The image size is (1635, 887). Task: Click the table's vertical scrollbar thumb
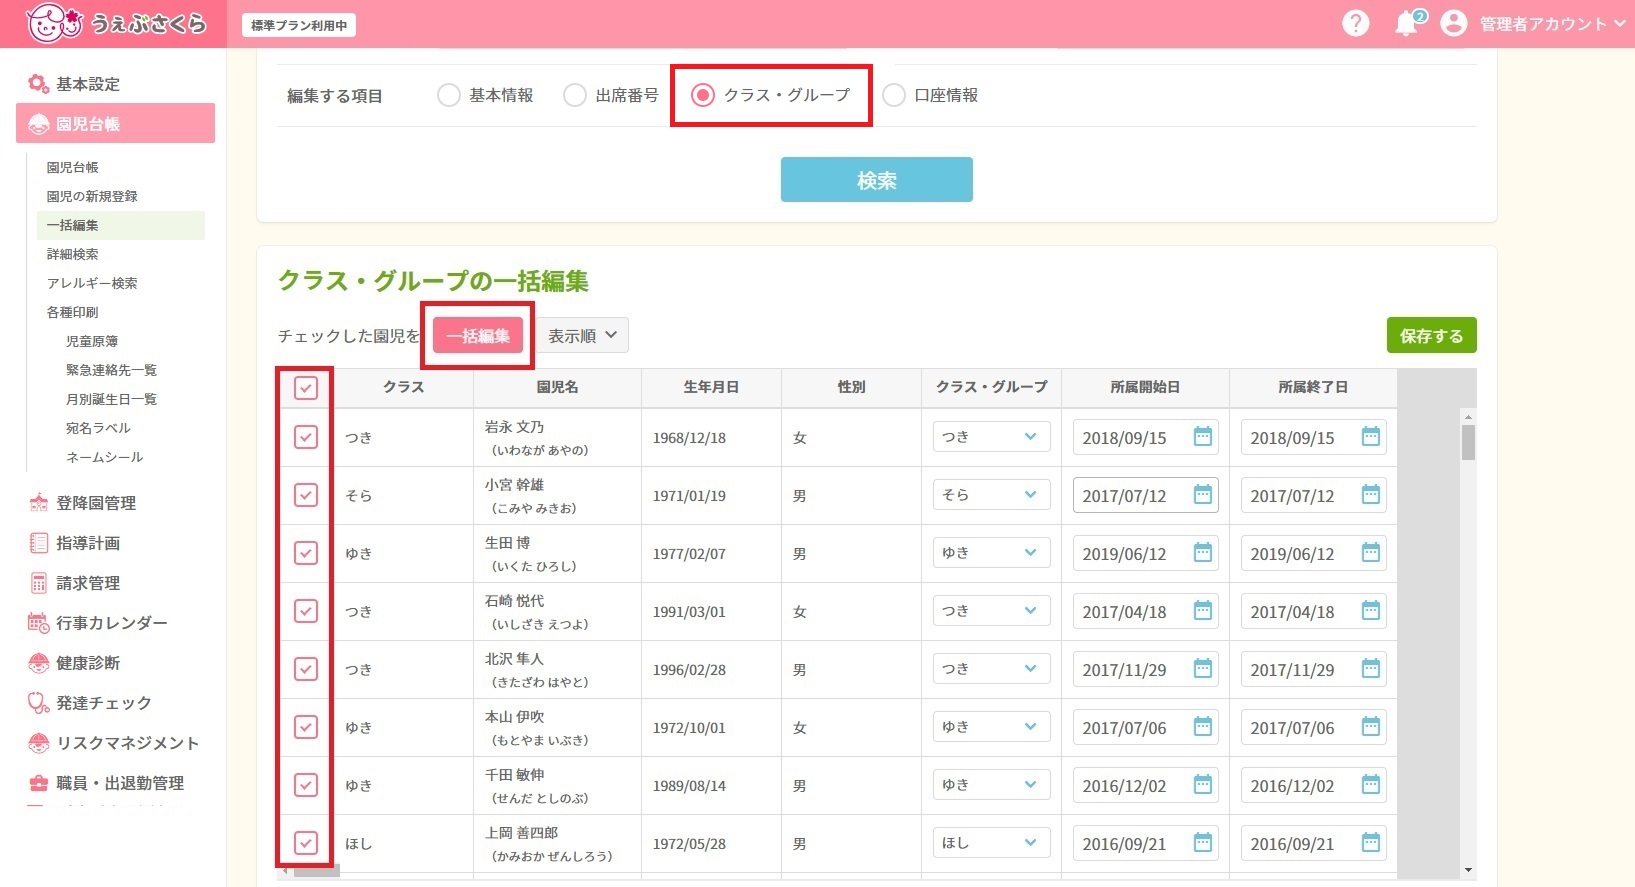coord(1468,442)
